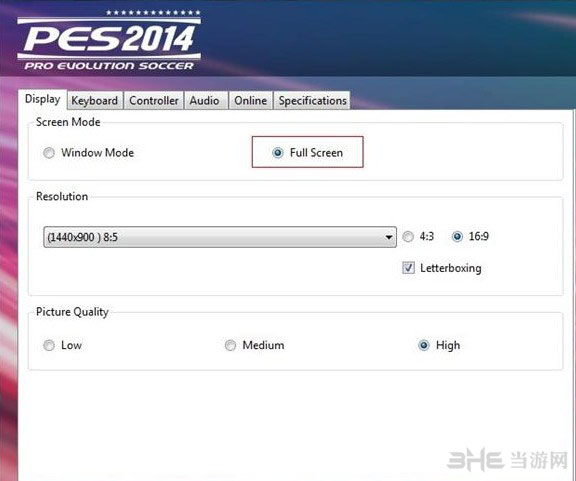
Task: Switch to the Keyboard tab
Action: coord(95,101)
